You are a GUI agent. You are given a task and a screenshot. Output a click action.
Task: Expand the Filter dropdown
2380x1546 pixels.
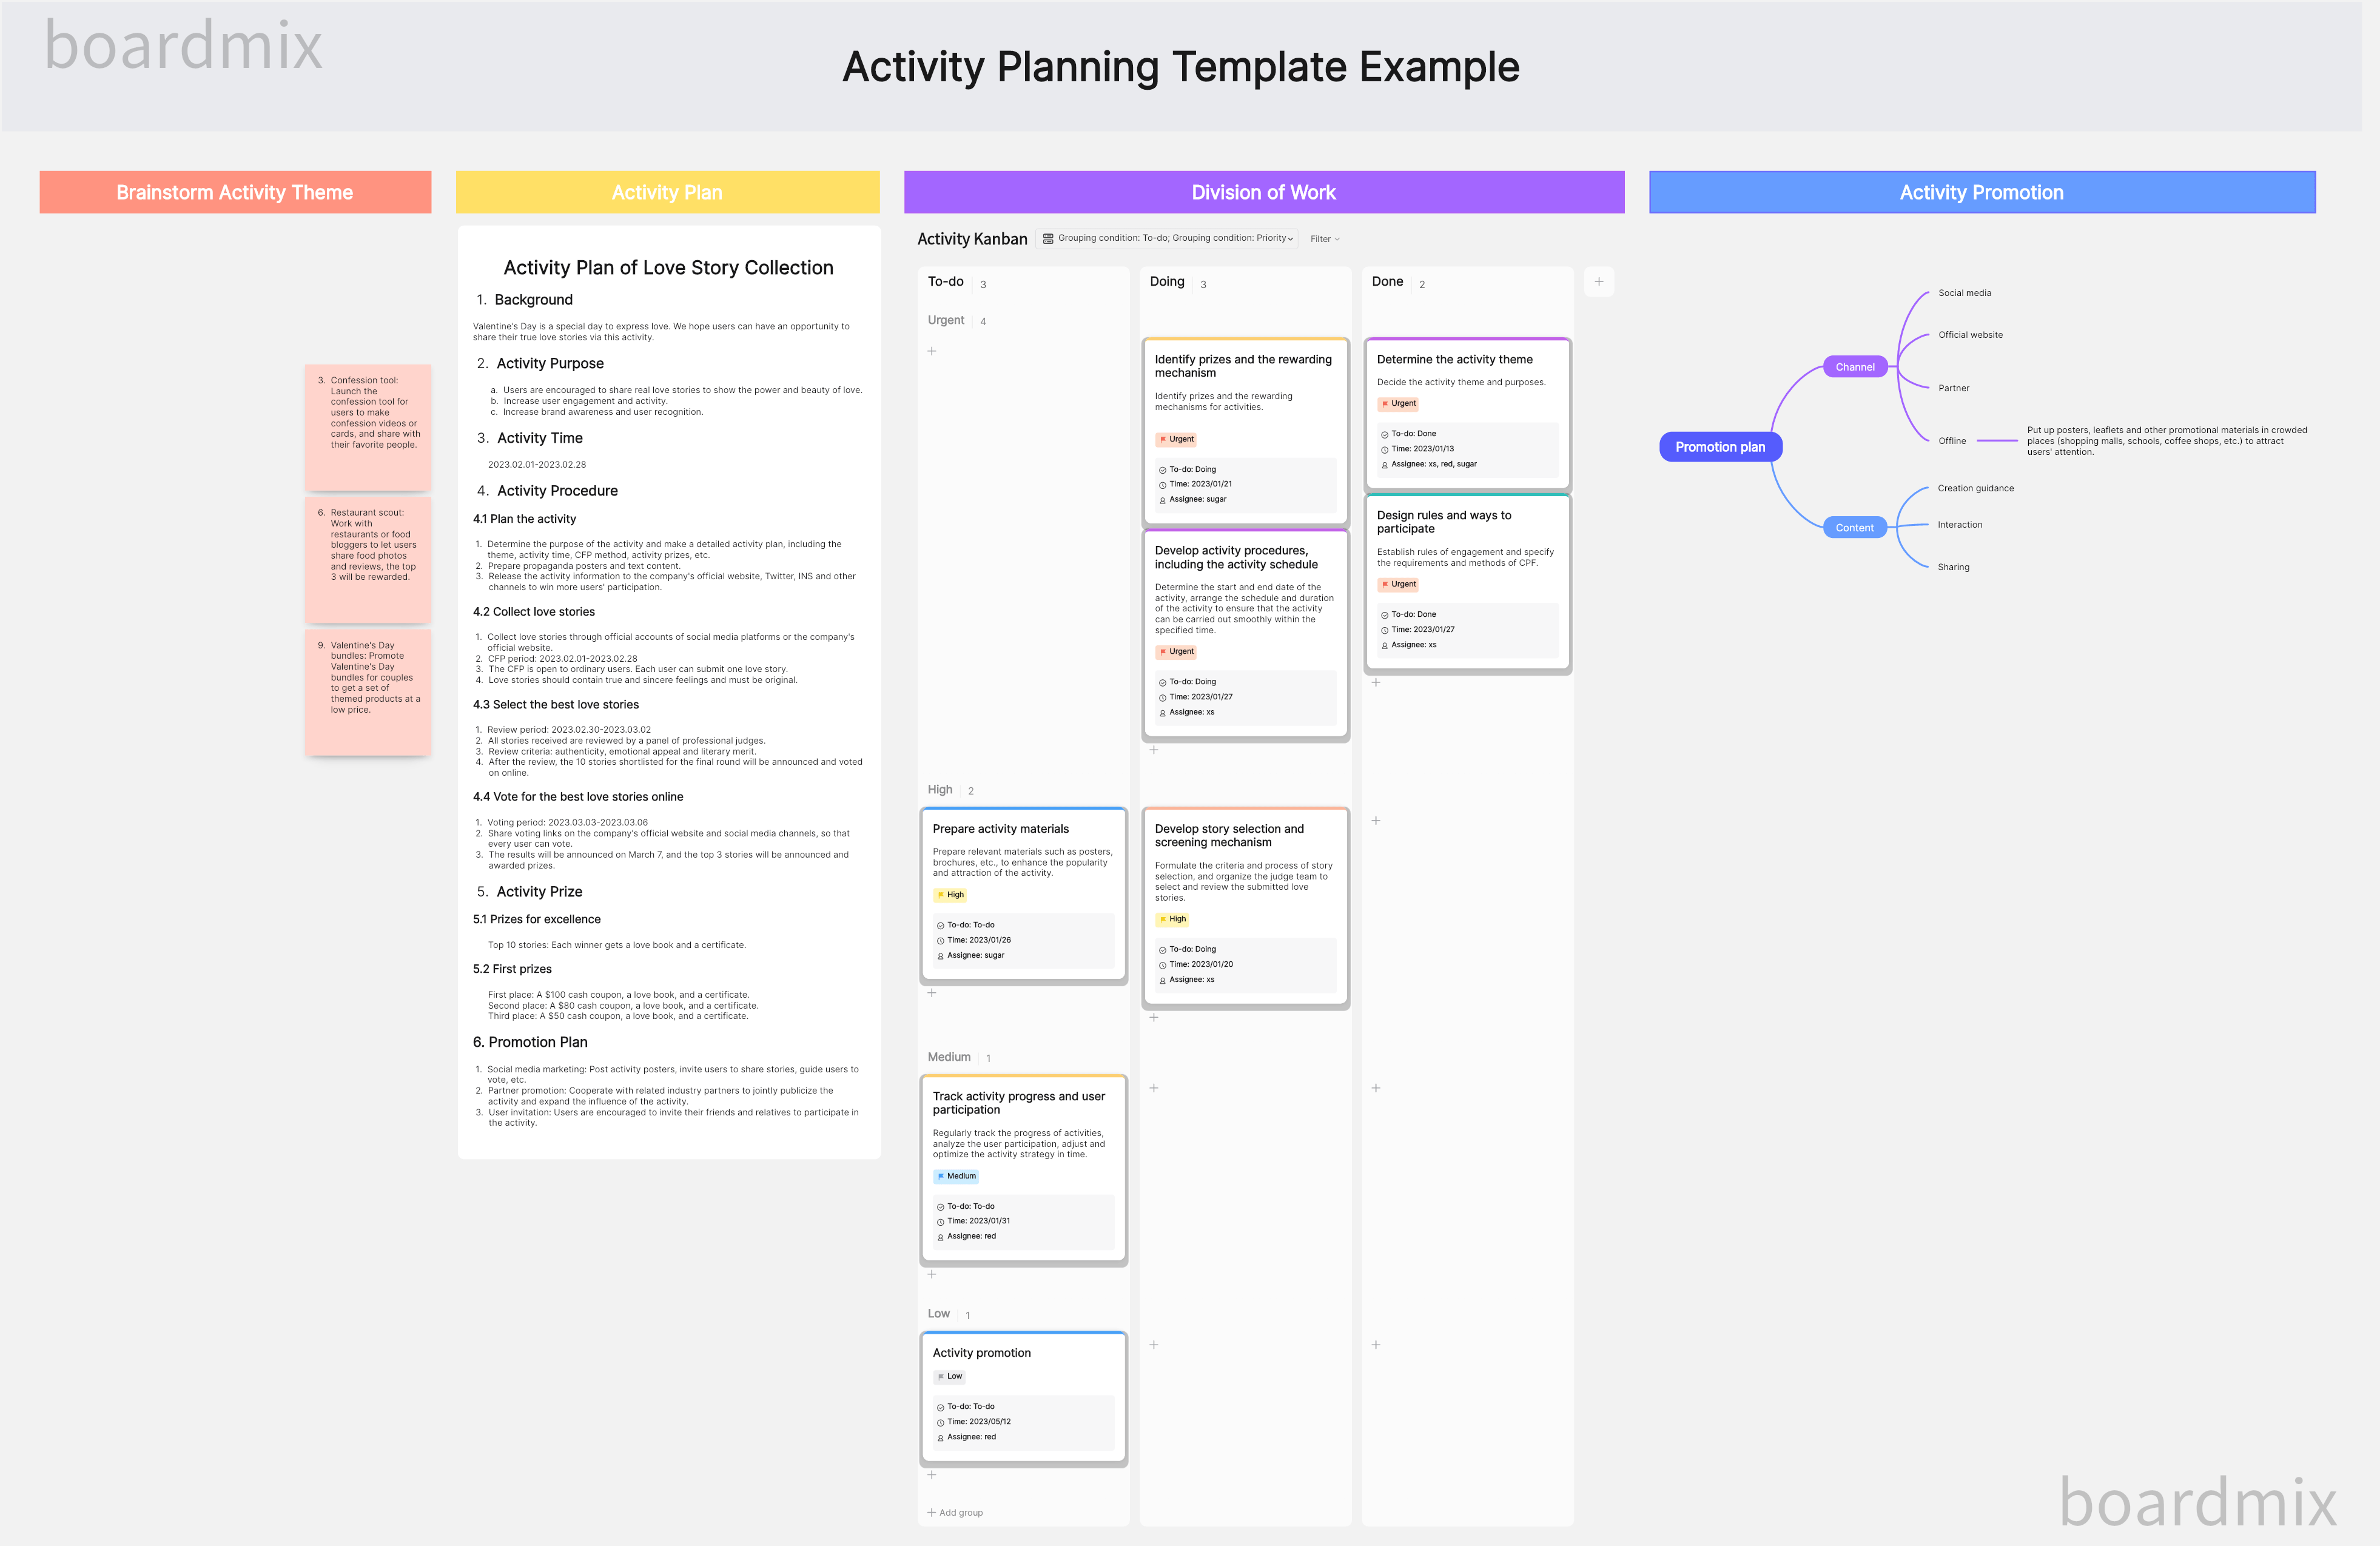click(x=1324, y=239)
